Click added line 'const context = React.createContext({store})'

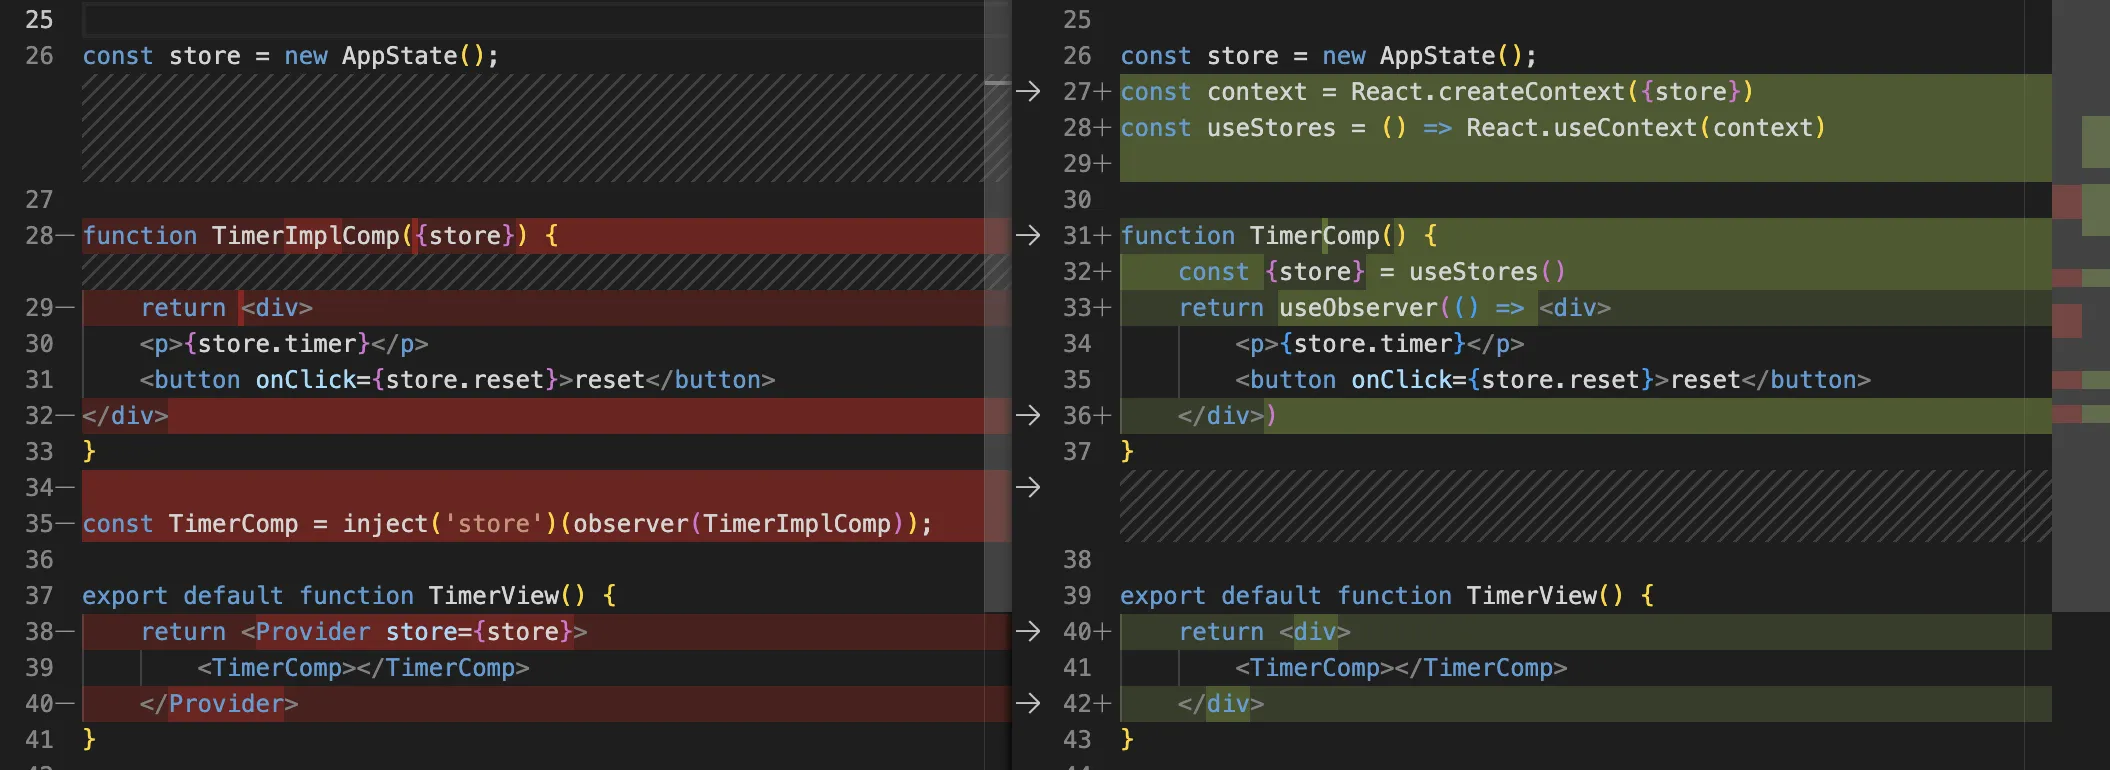pyautogui.click(x=1437, y=92)
